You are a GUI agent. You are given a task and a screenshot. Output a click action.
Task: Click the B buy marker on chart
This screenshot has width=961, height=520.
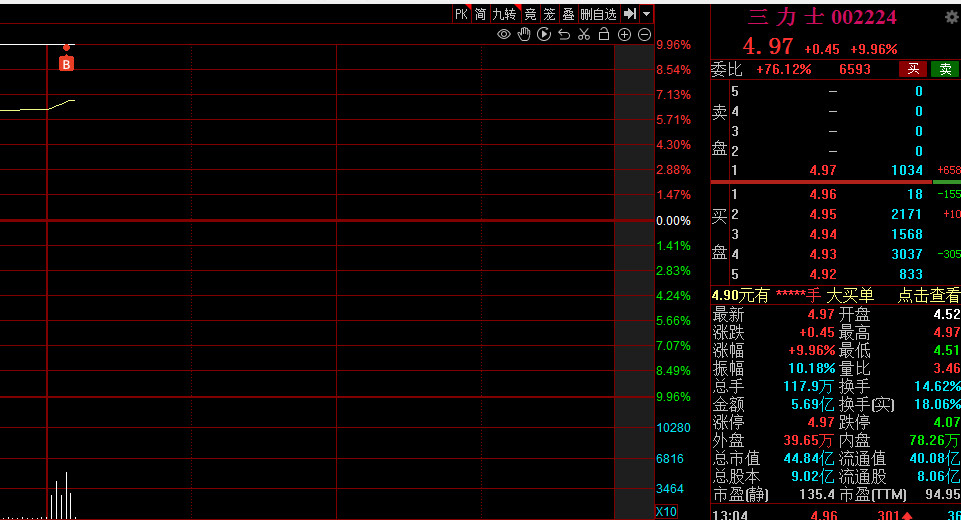click(x=66, y=64)
